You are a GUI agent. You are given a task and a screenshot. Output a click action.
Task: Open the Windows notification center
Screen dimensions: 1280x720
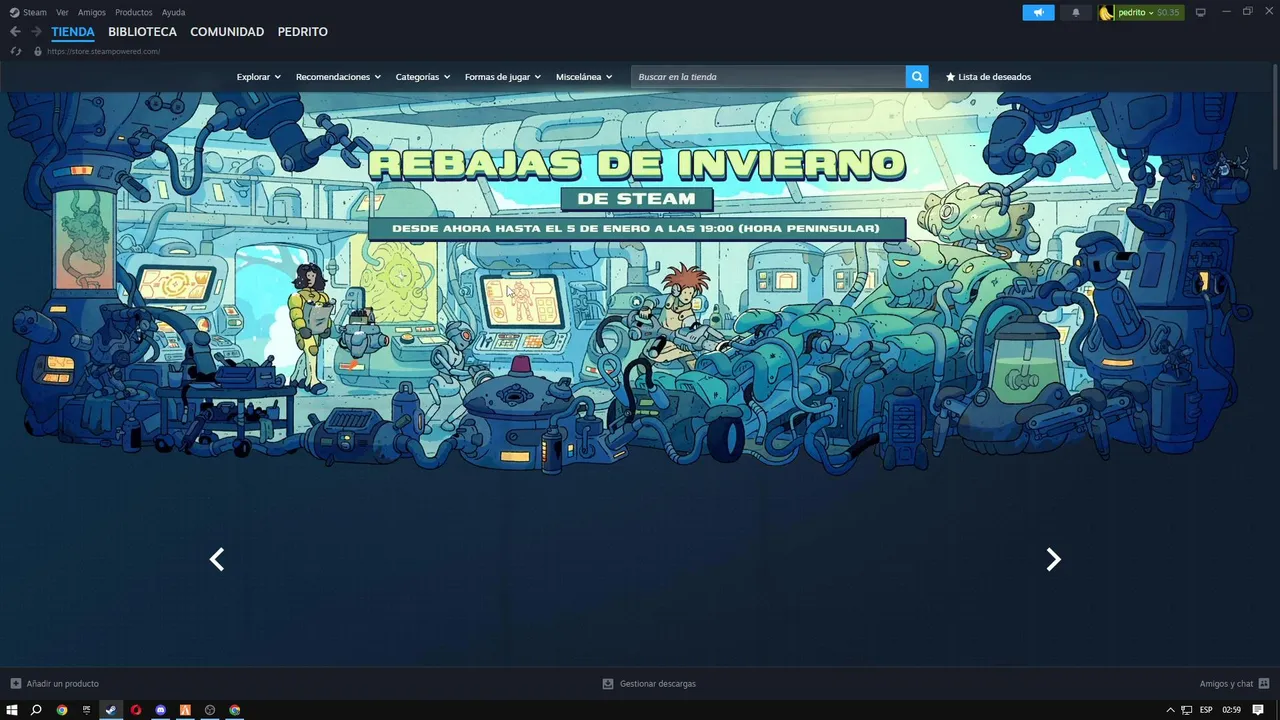tap(1258, 710)
